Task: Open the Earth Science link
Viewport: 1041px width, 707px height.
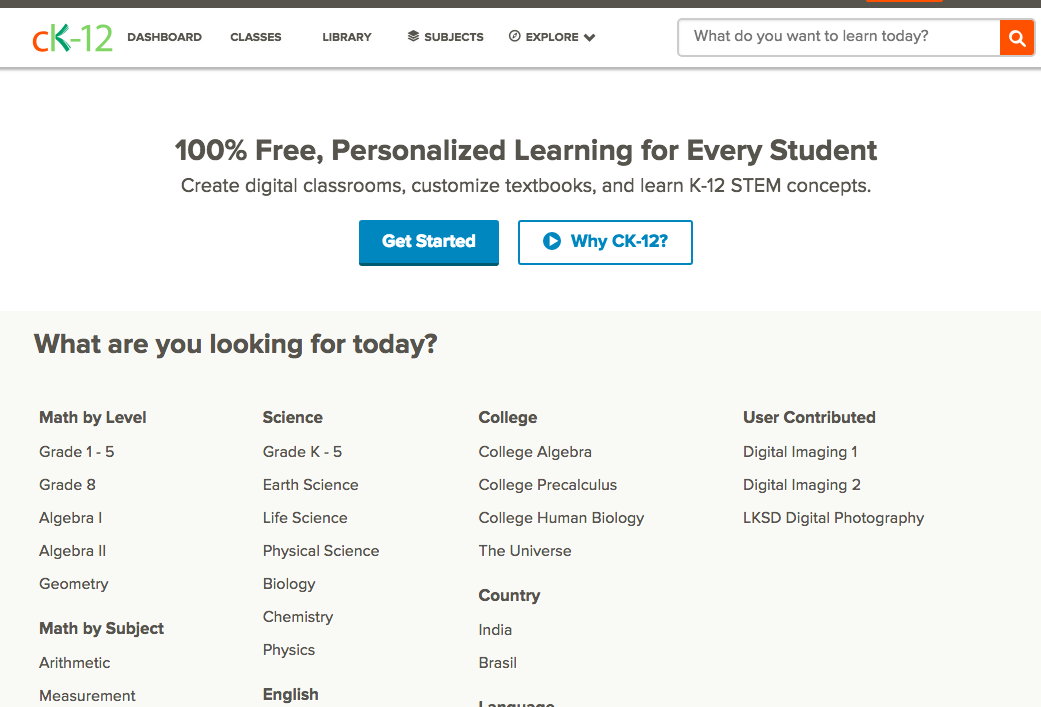Action: click(x=310, y=485)
